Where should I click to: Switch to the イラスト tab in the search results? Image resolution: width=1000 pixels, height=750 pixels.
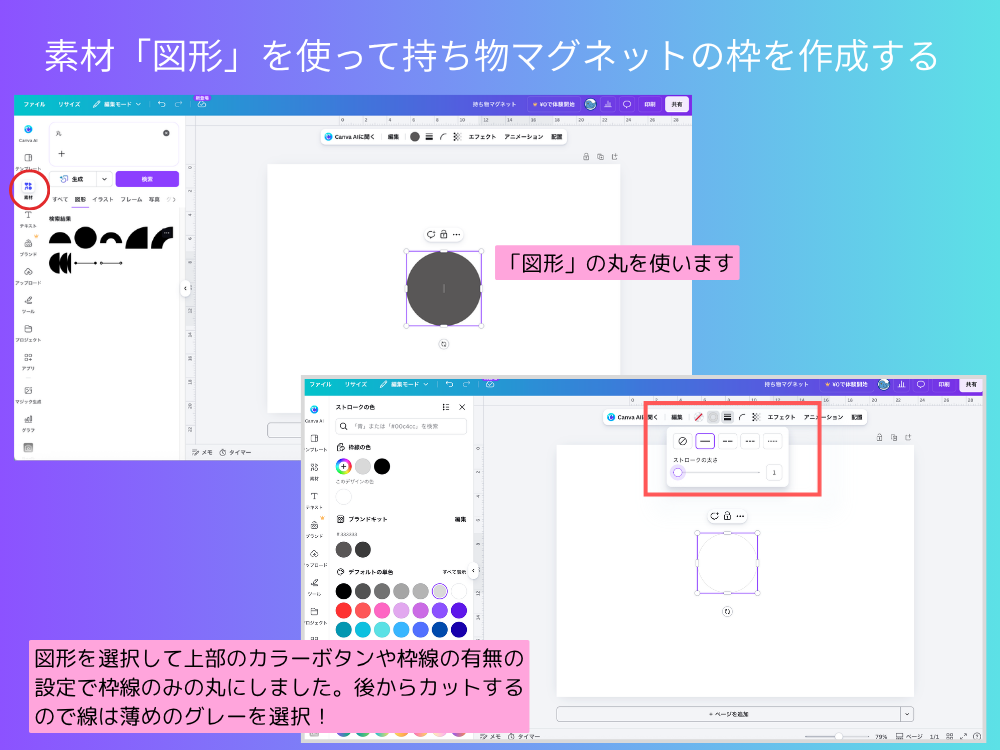point(102,199)
